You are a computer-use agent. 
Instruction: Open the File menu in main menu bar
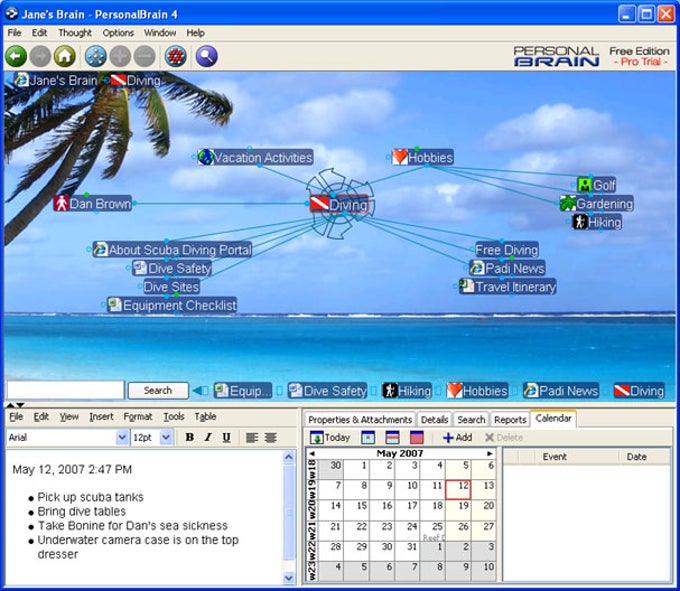14,33
